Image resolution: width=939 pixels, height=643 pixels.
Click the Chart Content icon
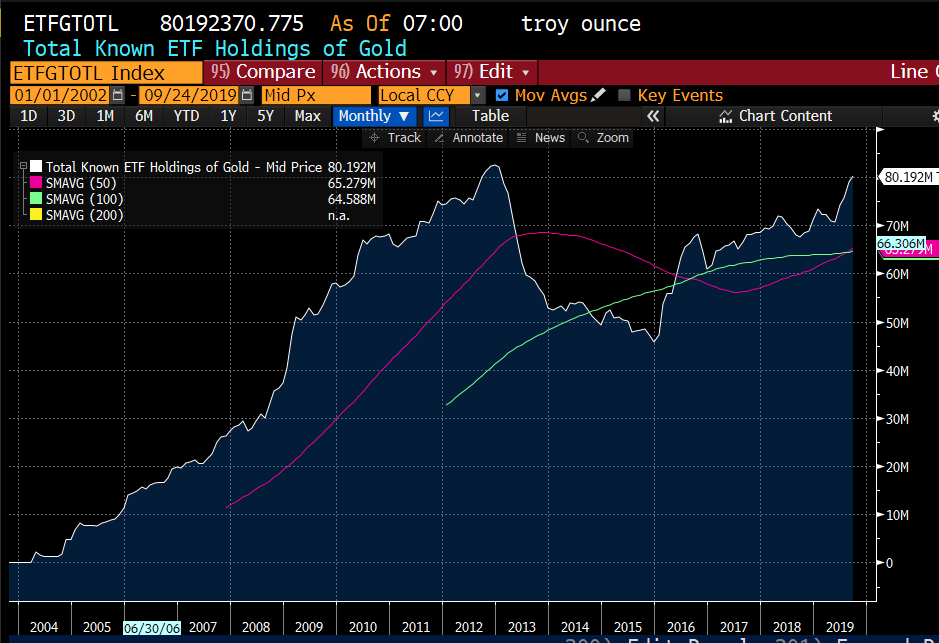(726, 116)
